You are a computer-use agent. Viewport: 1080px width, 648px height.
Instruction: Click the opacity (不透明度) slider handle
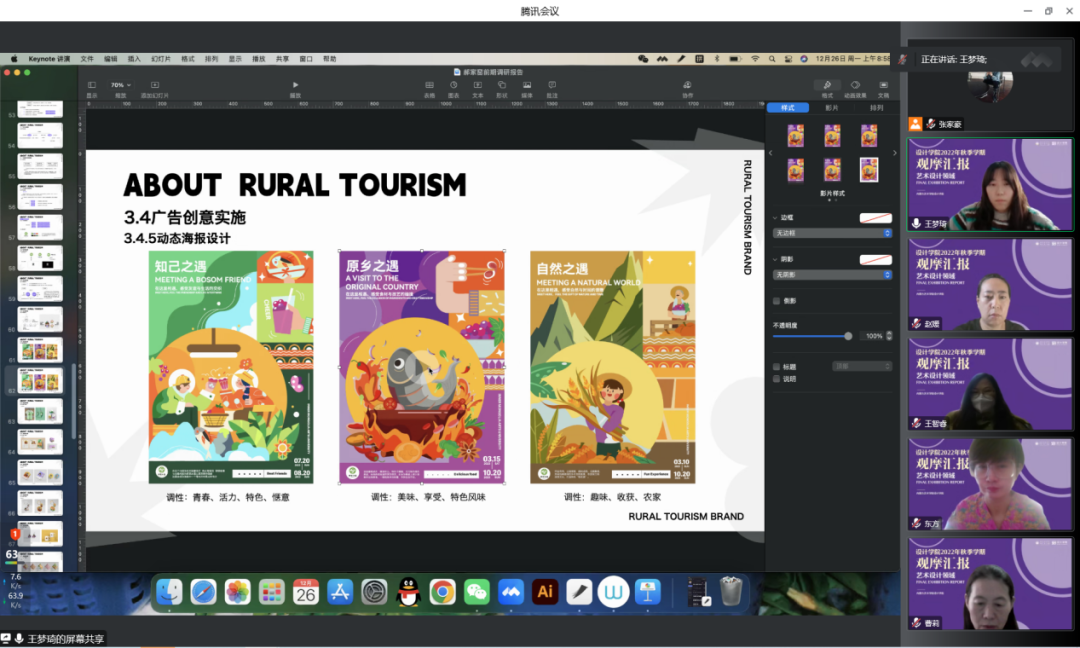(x=848, y=336)
